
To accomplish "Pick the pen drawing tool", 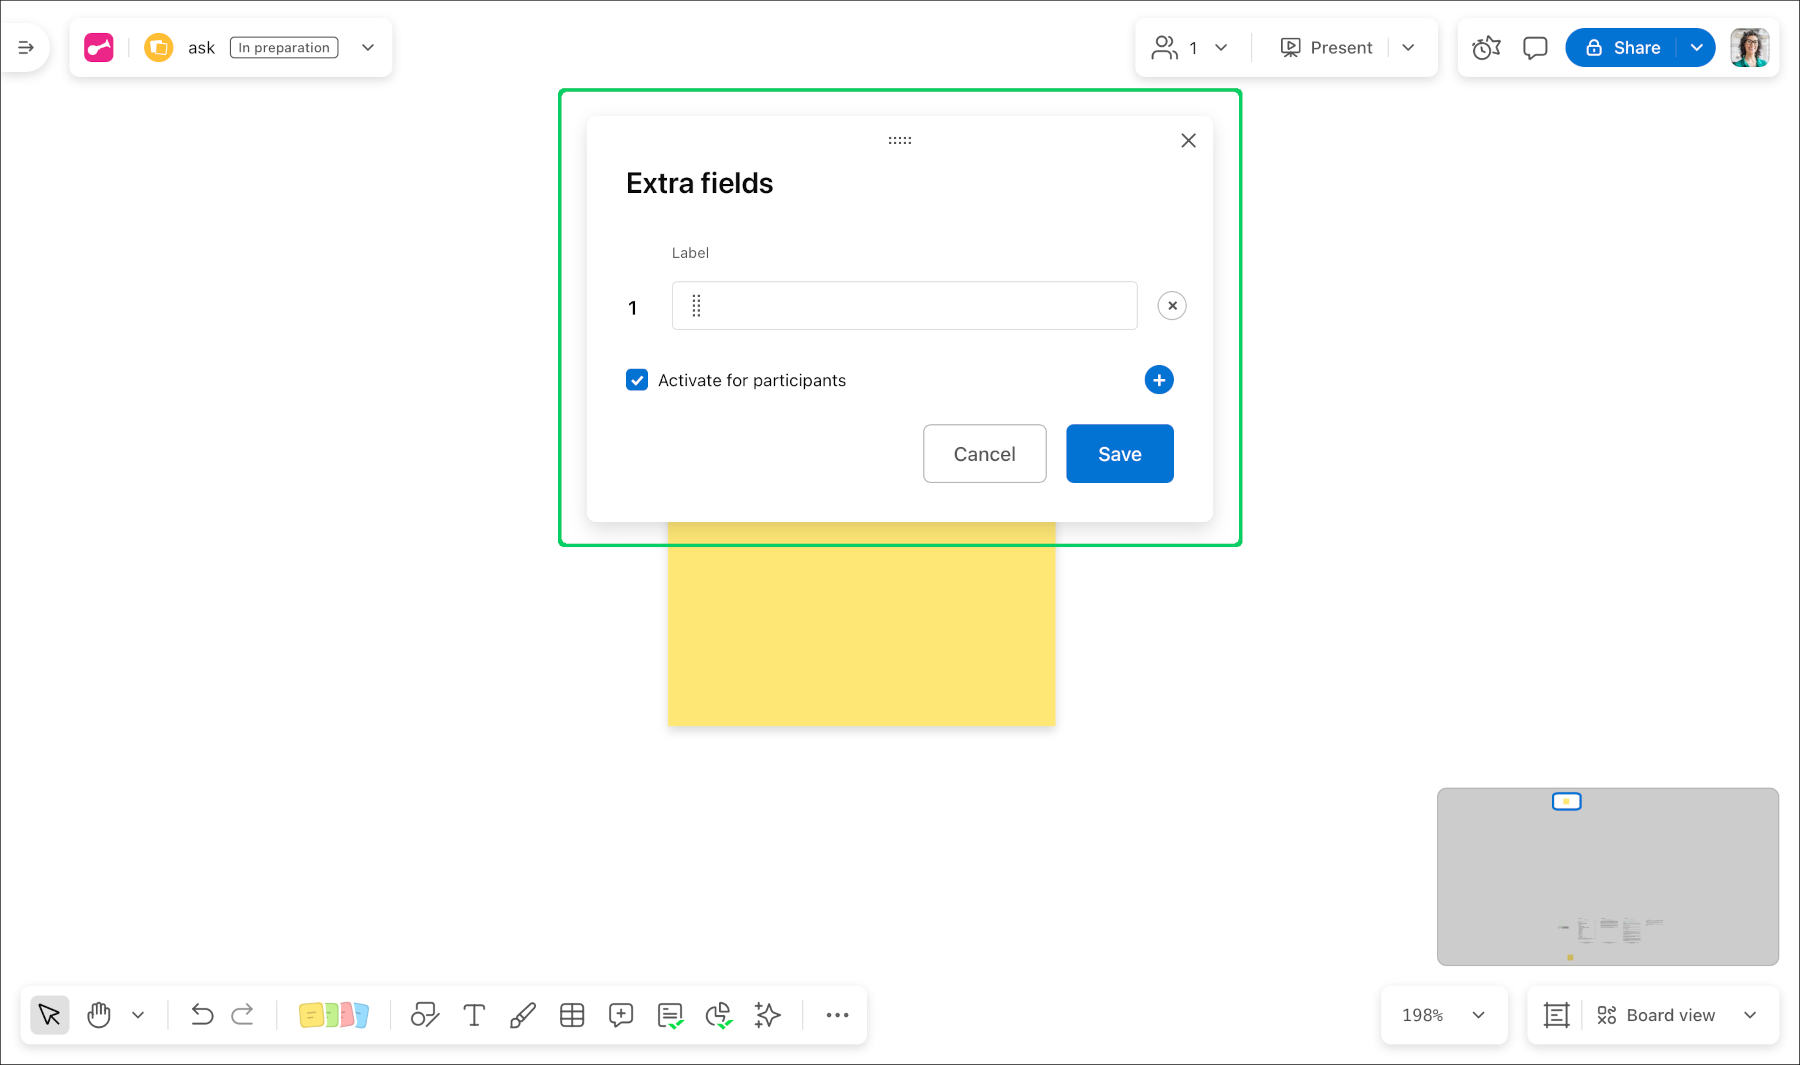I will coord(523,1015).
